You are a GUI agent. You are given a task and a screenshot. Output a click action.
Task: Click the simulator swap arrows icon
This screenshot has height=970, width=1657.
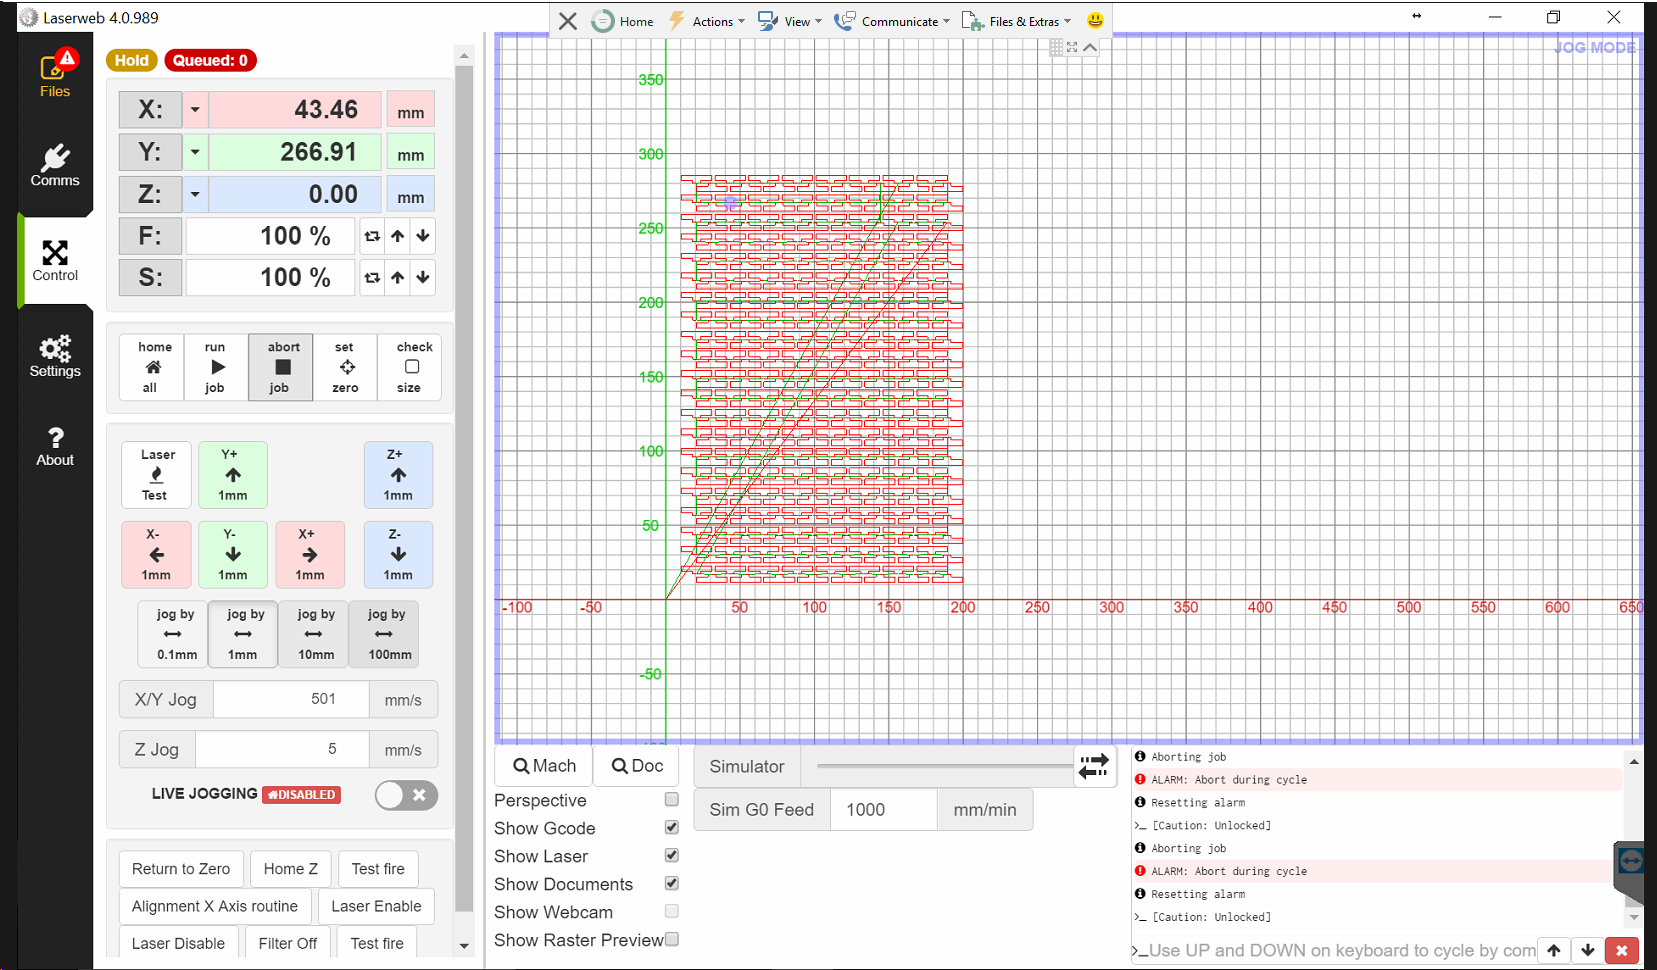pos(1094,766)
